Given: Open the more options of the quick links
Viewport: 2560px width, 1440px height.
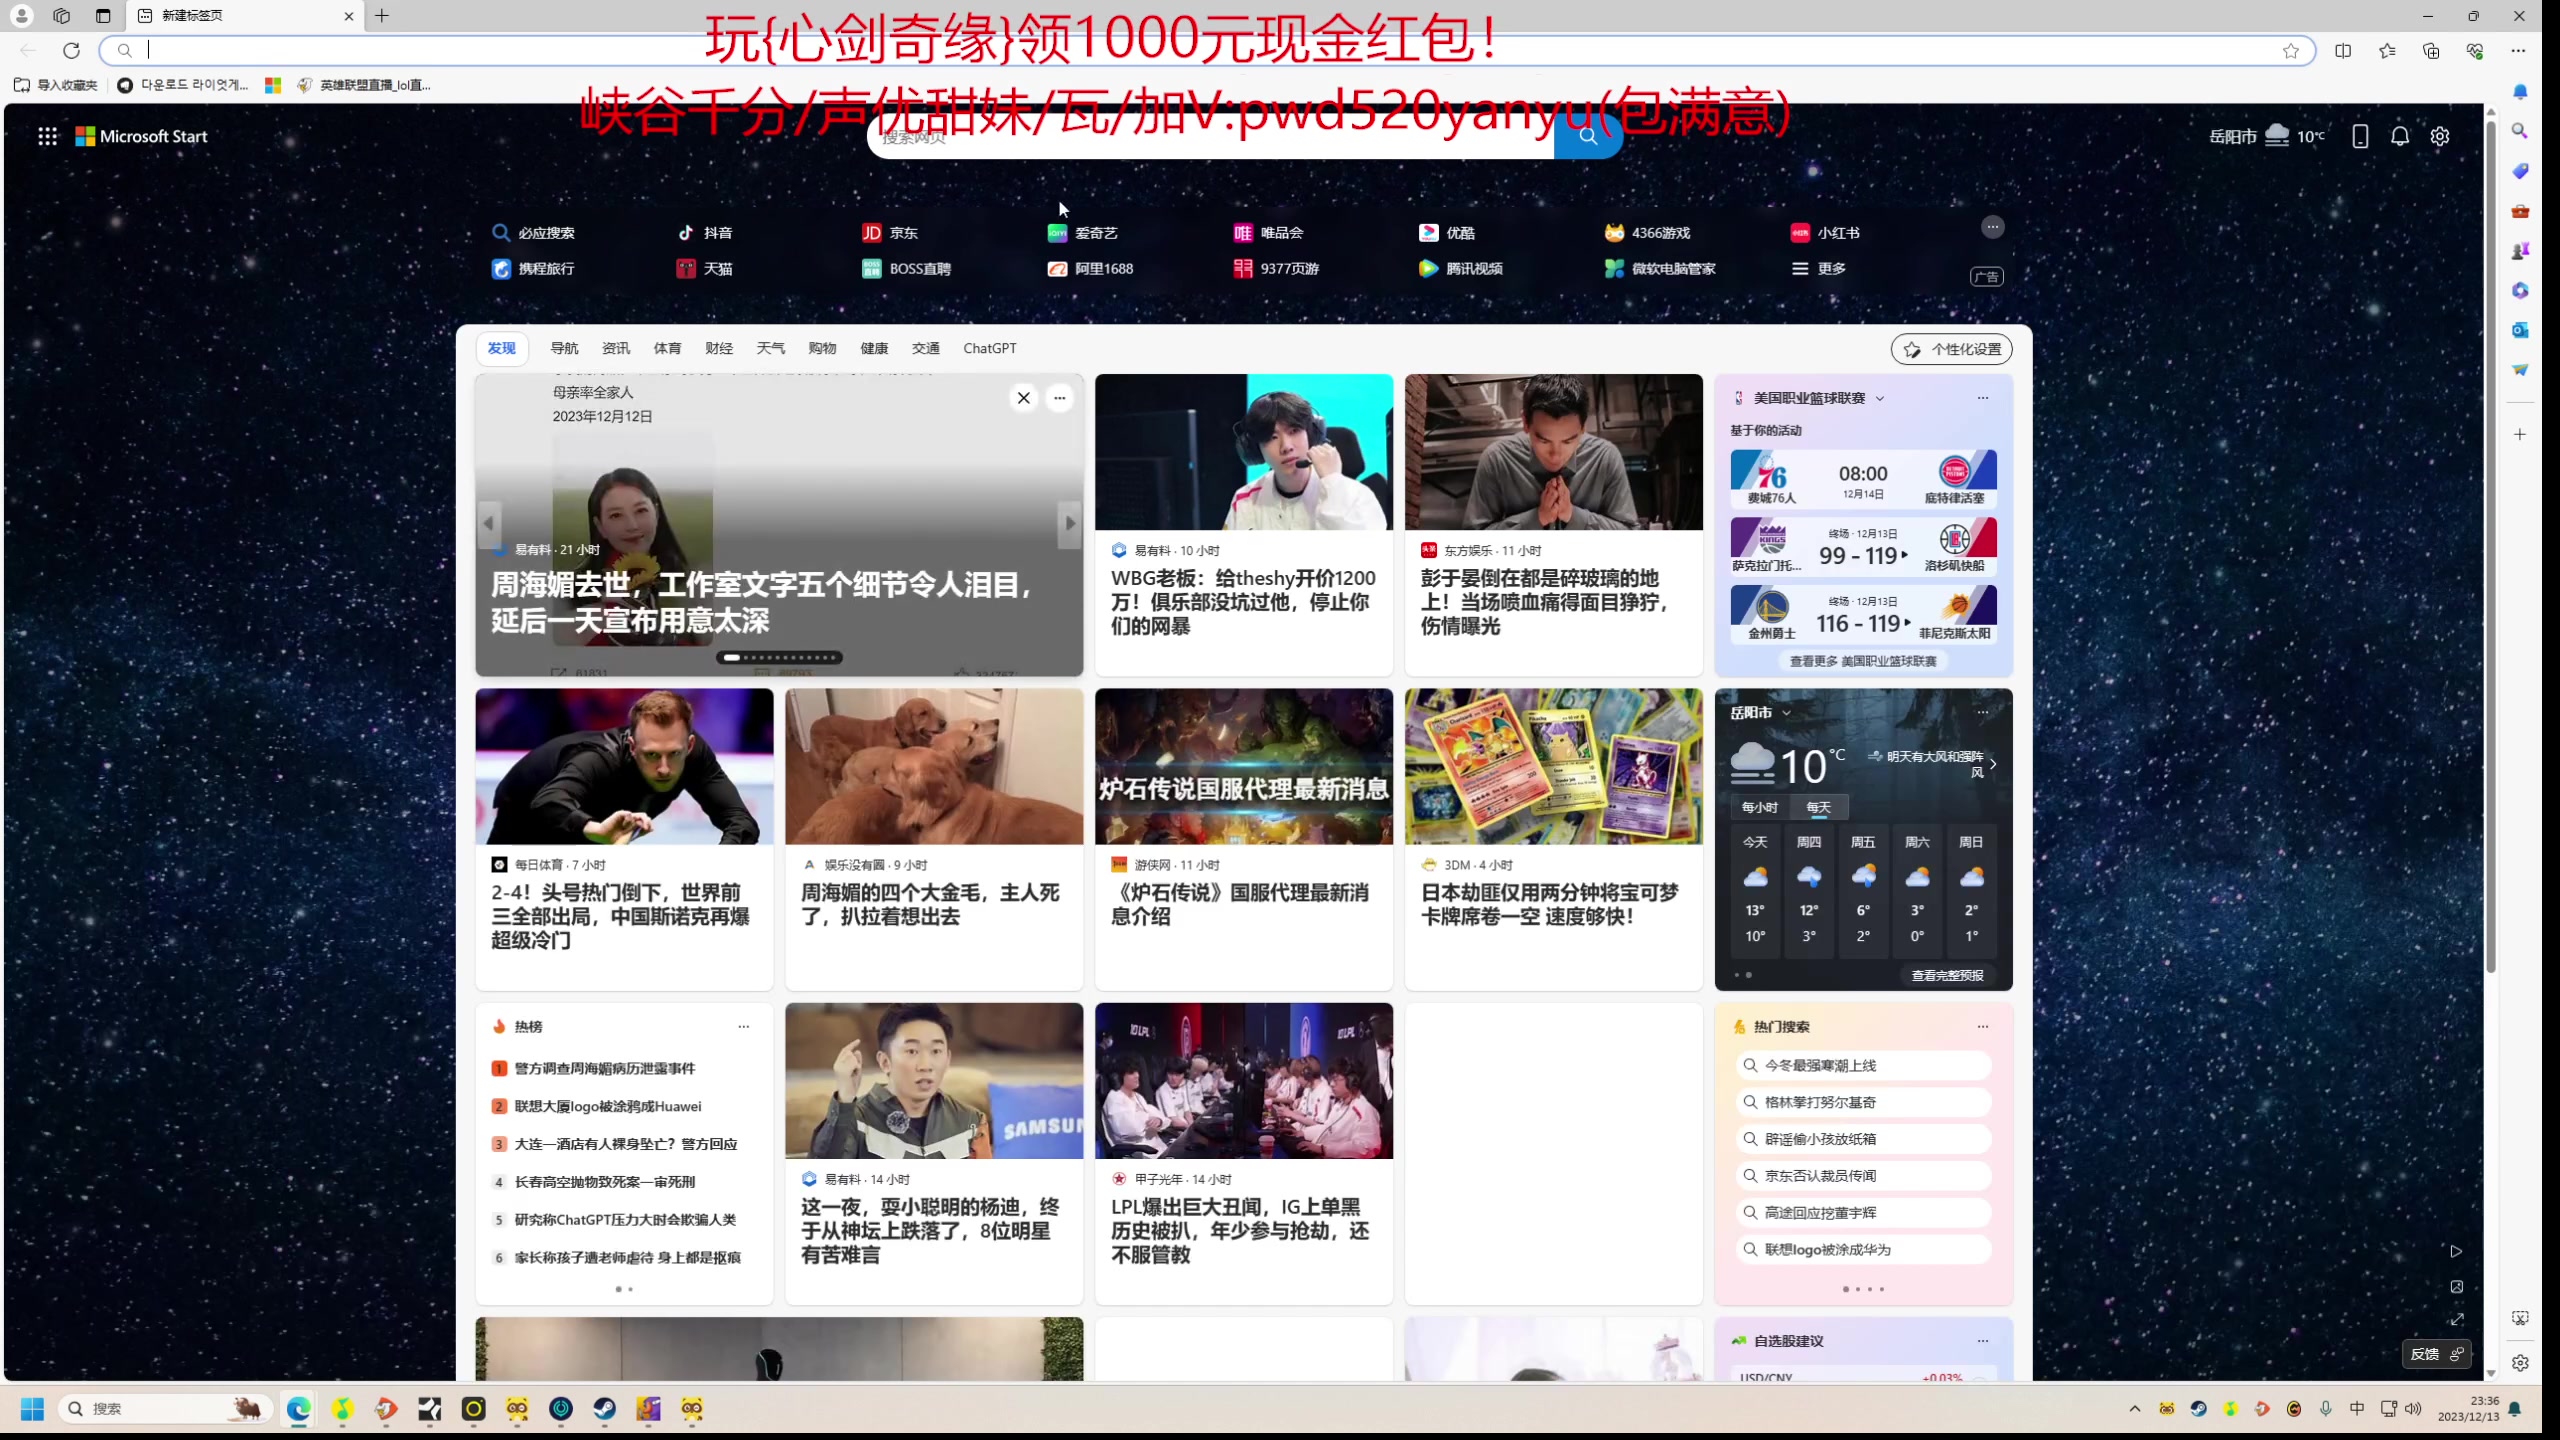Looking at the screenshot, I should point(1992,227).
